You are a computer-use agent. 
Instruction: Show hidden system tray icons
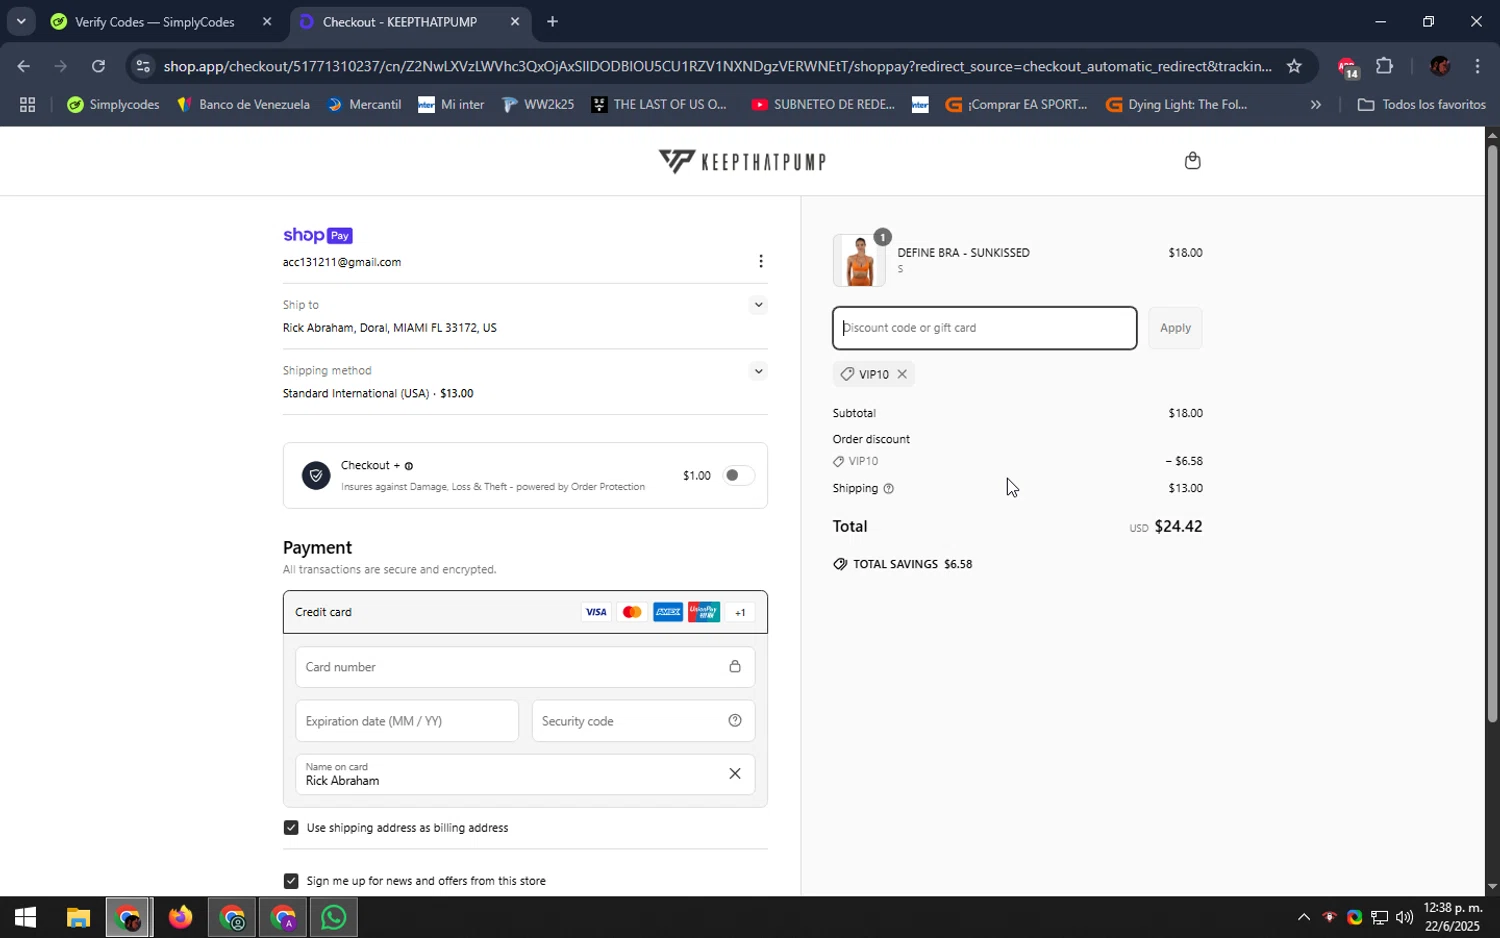[1303, 917]
